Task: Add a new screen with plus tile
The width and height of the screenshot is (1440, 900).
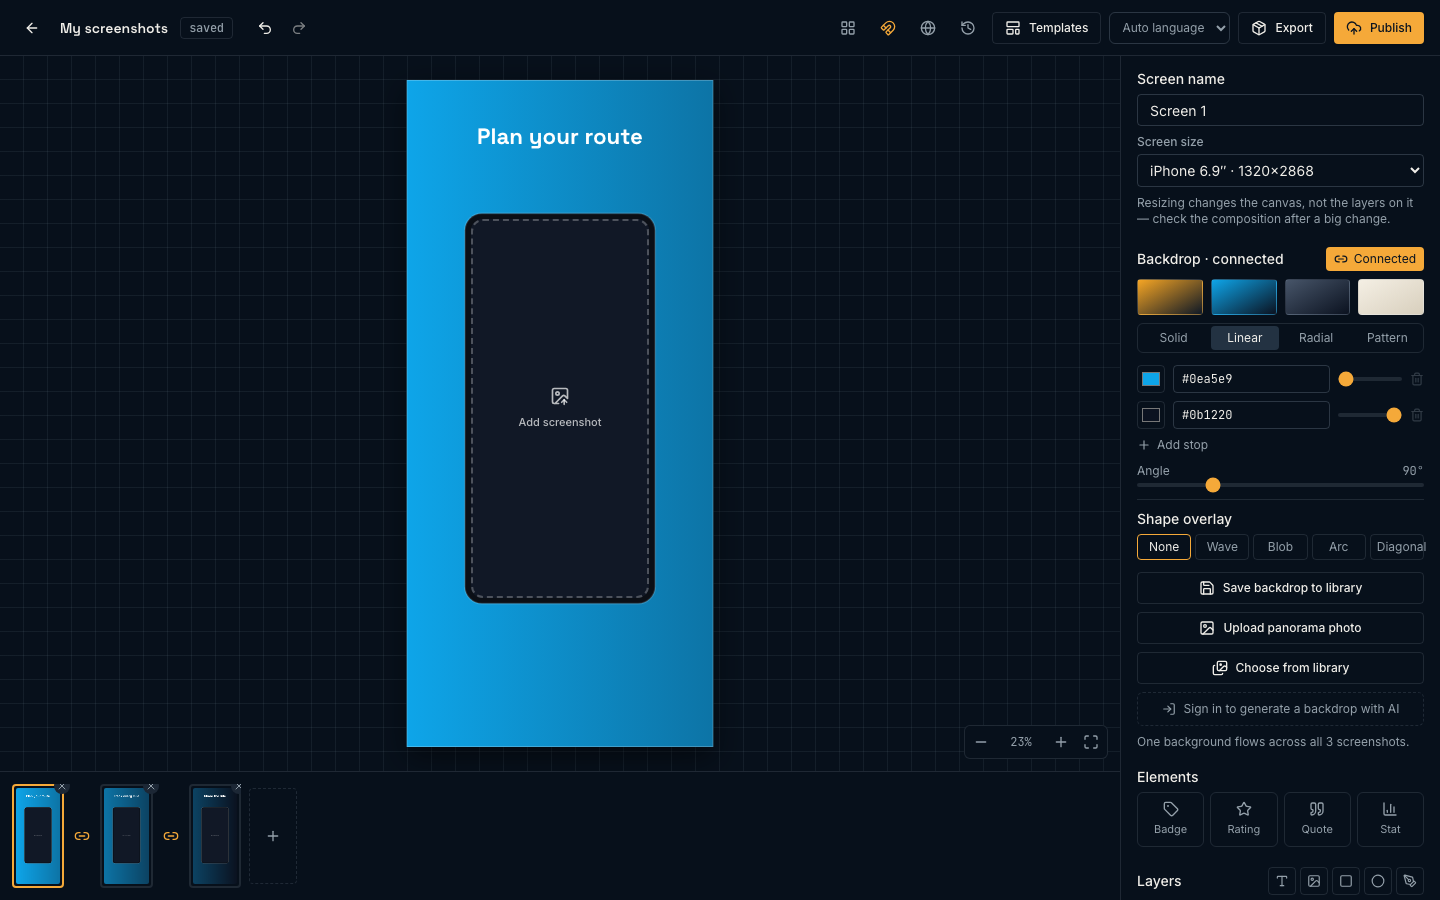Action: click(x=273, y=836)
